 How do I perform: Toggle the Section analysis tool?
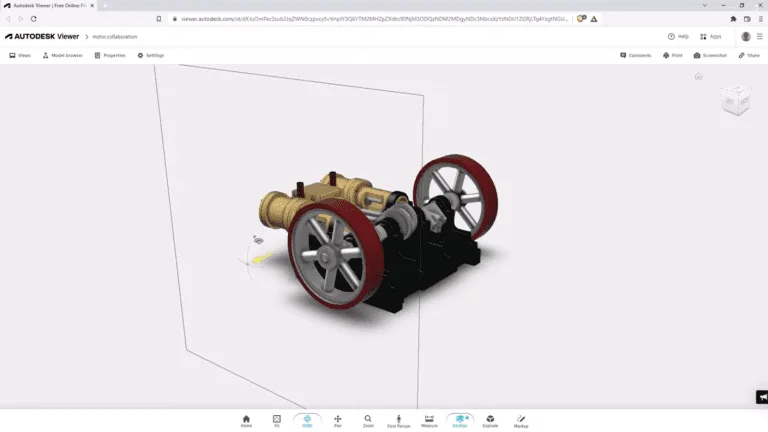[x=459, y=420]
